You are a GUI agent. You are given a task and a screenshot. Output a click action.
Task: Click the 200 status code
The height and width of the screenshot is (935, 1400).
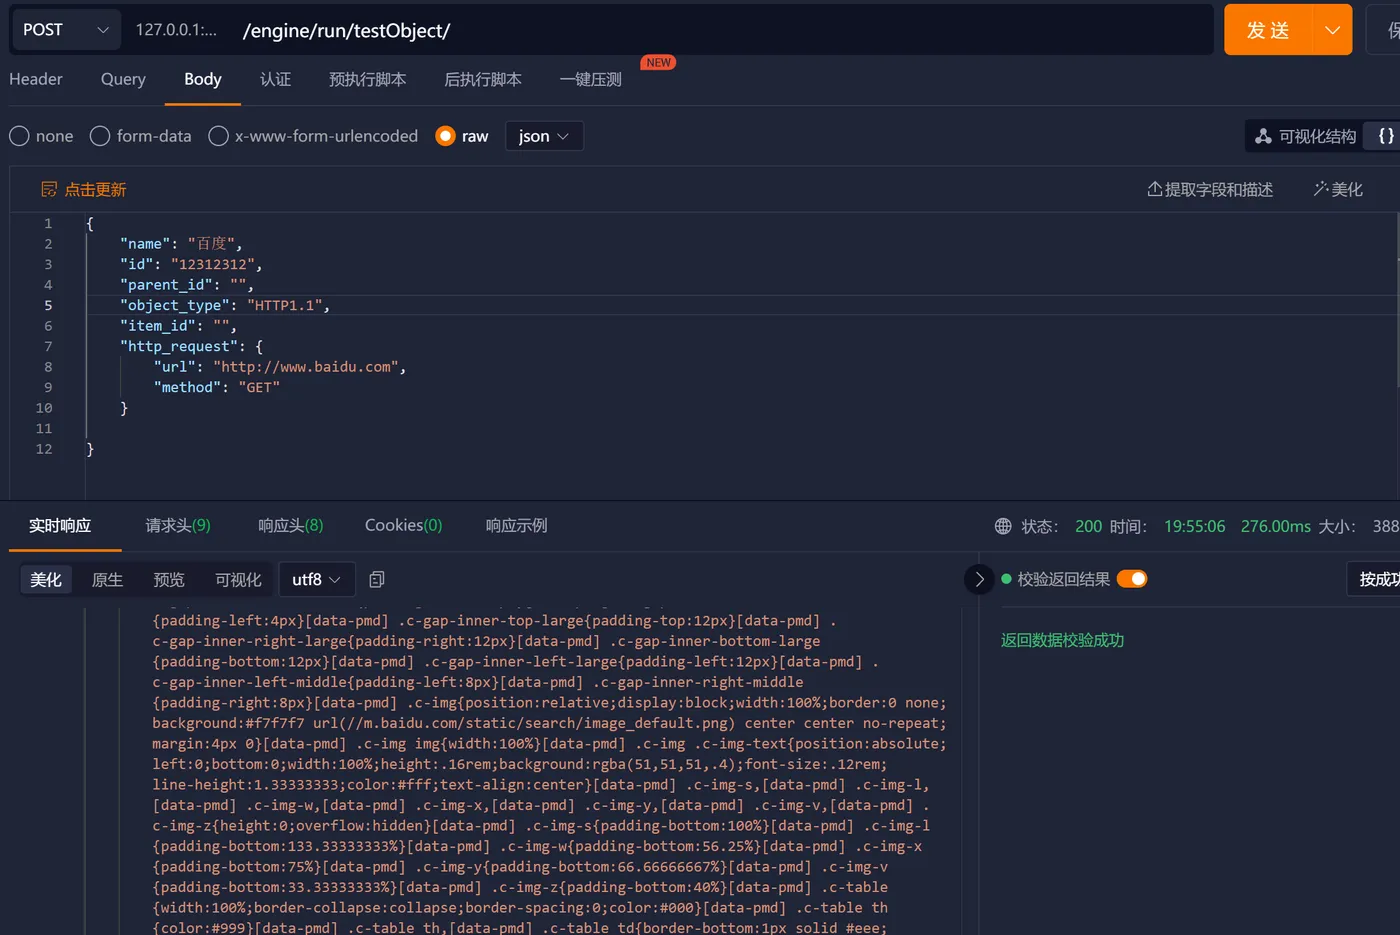tap(1088, 526)
